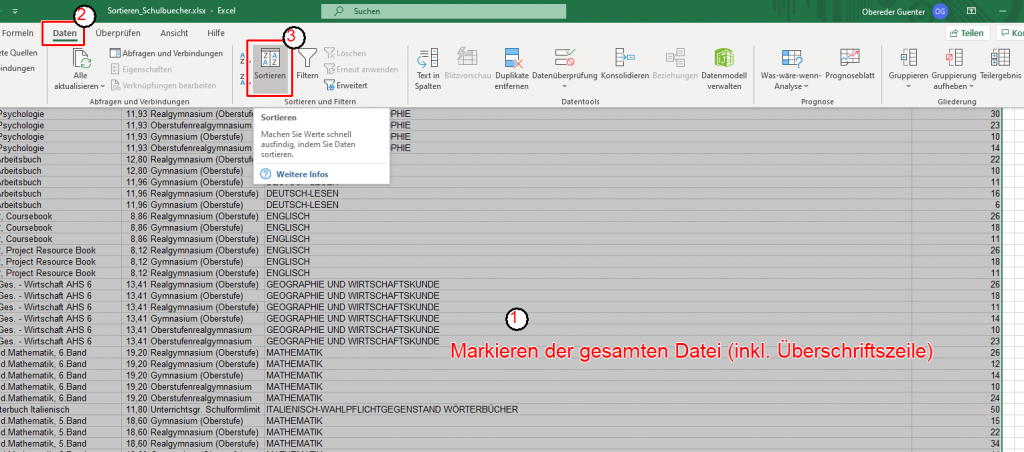This screenshot has height=452, width=1024.
Task: Expand Gruppierung aufheben dropdown arrow
Action: click(x=971, y=86)
